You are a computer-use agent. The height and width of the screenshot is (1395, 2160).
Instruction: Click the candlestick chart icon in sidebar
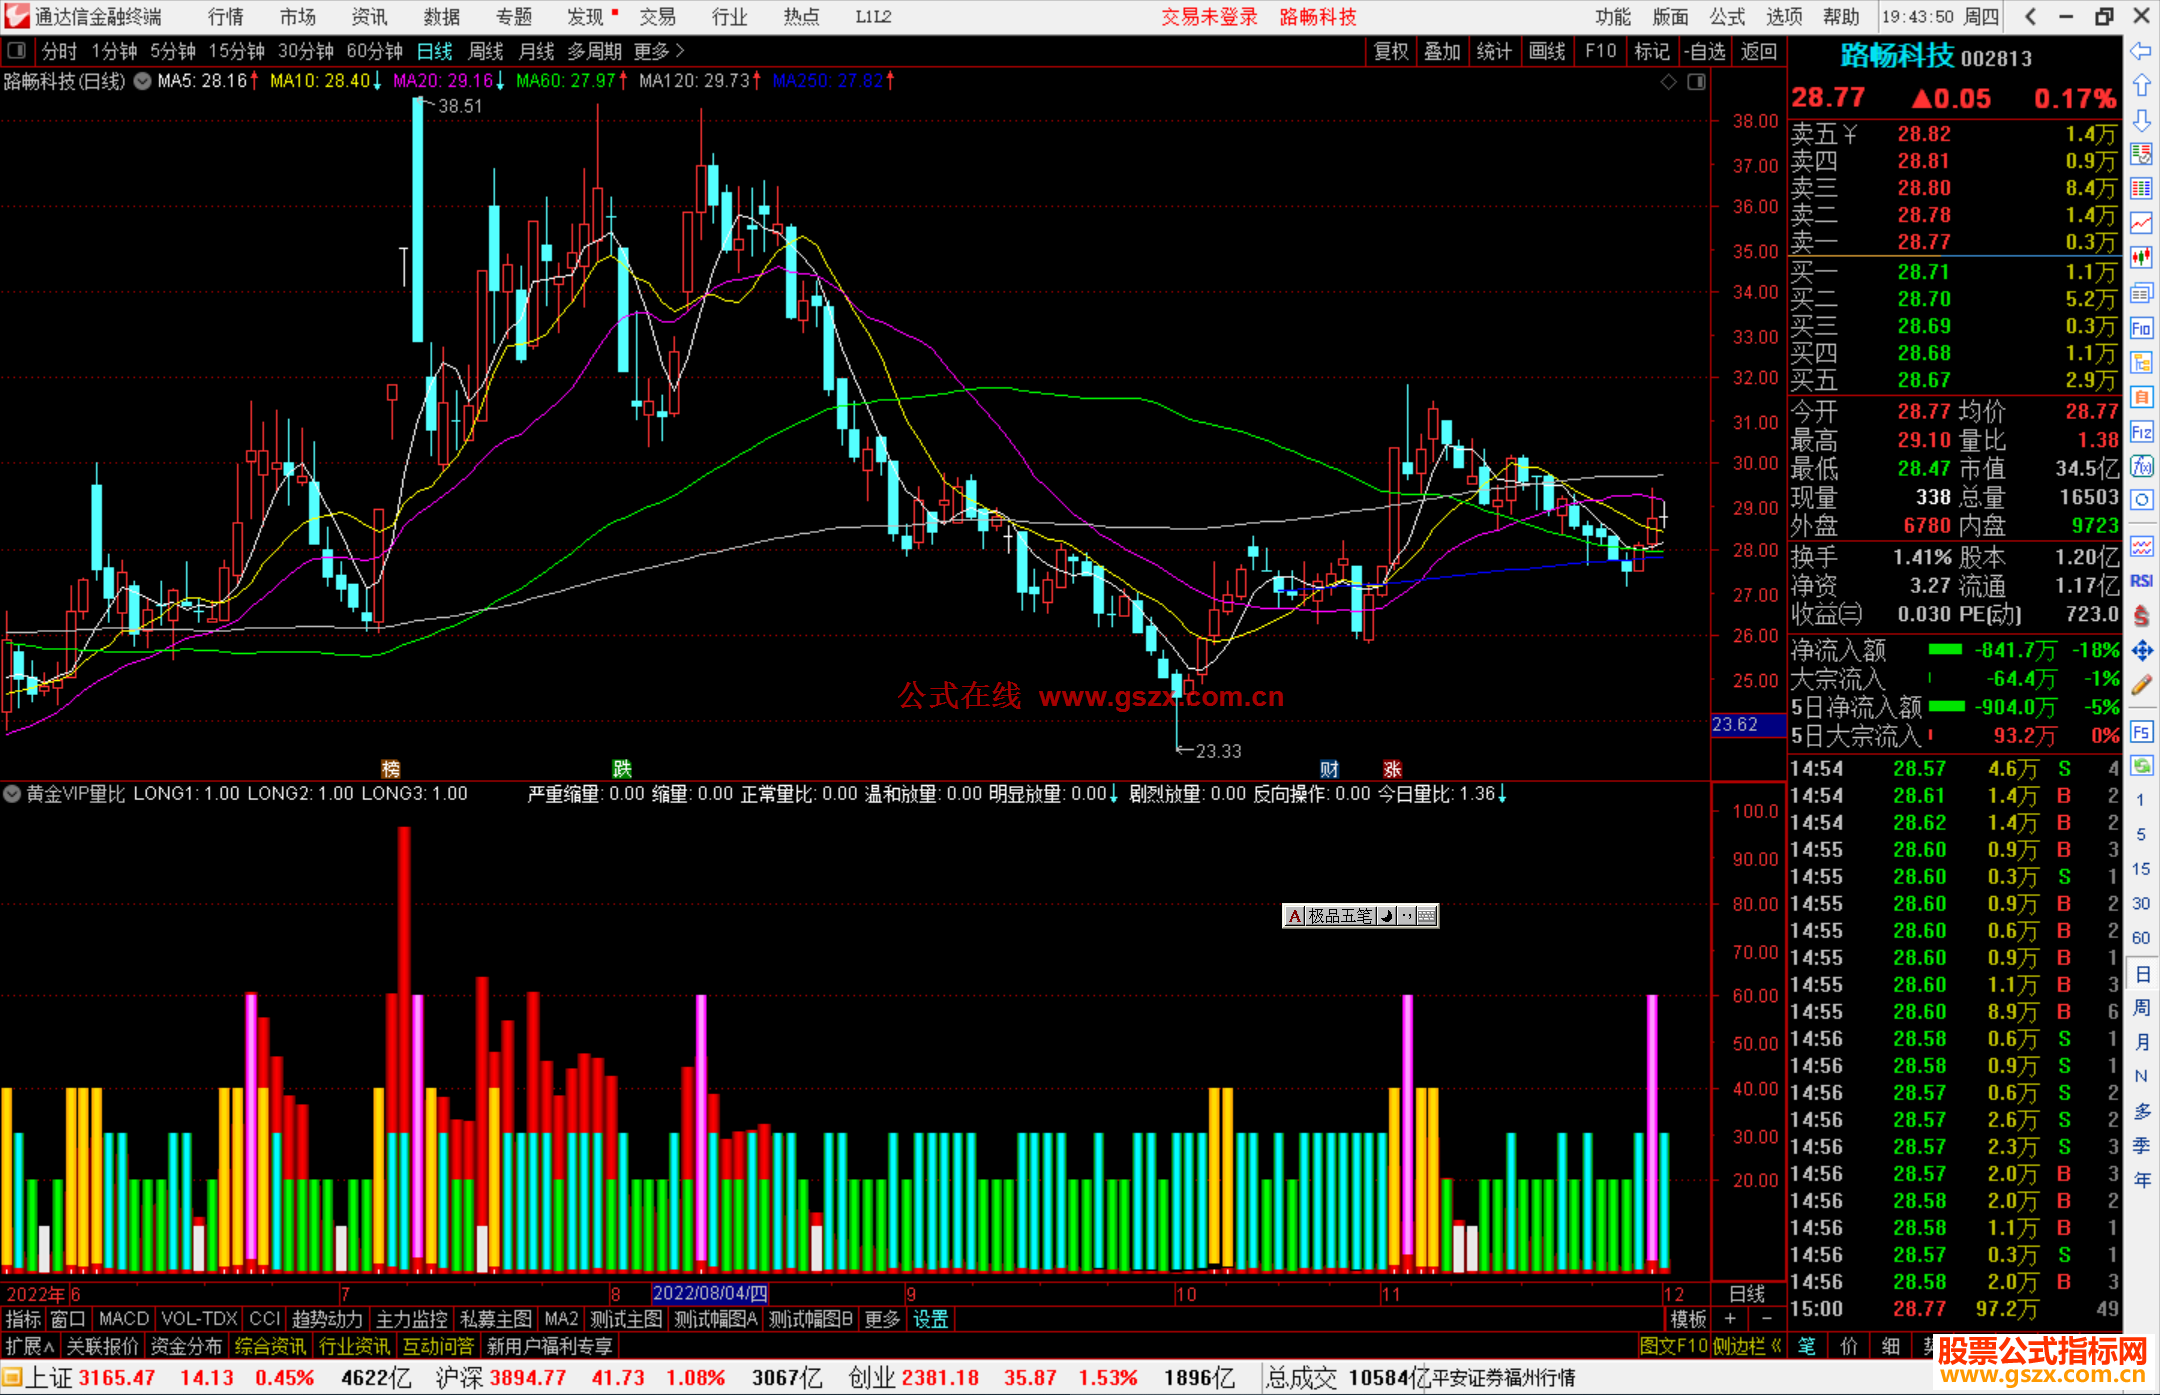pyautogui.click(x=2141, y=257)
